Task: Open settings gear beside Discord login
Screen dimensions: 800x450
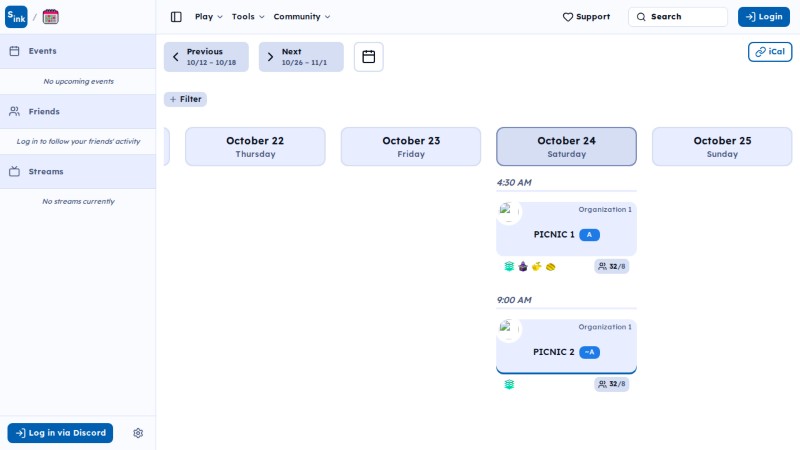Action: 138,433
